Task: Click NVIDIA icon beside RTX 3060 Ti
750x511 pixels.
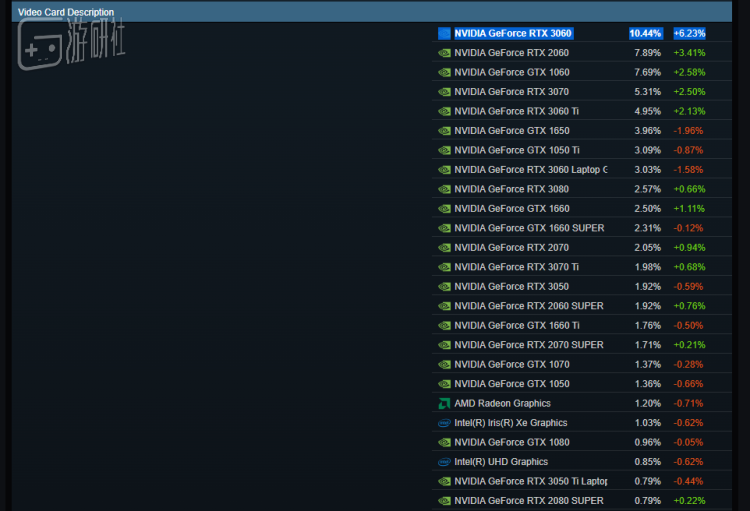Action: pos(444,111)
